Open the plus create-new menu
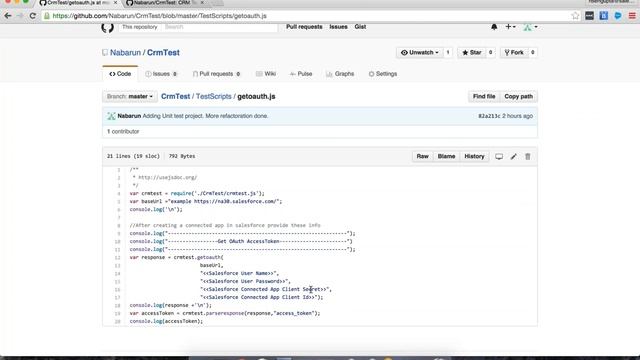 coord(510,27)
